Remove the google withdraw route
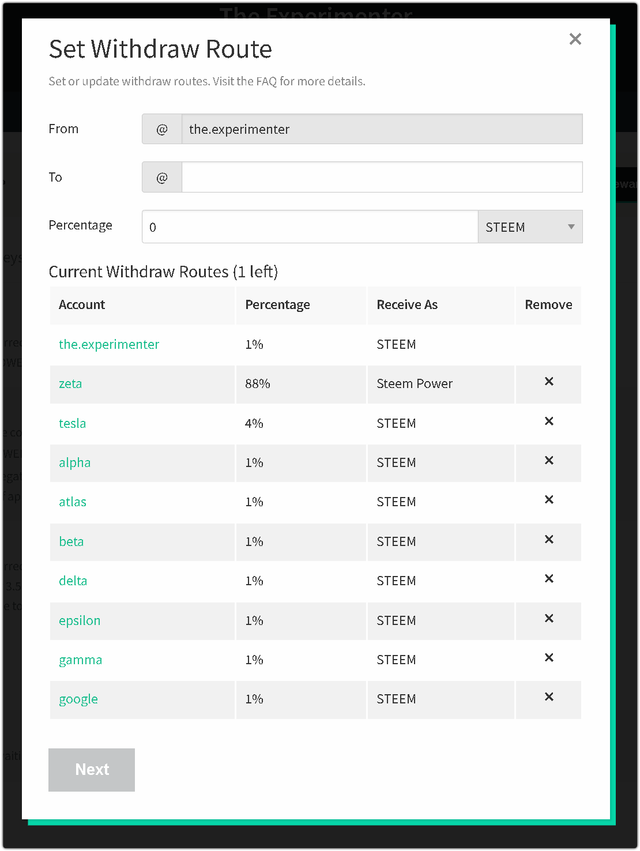 pyautogui.click(x=548, y=698)
